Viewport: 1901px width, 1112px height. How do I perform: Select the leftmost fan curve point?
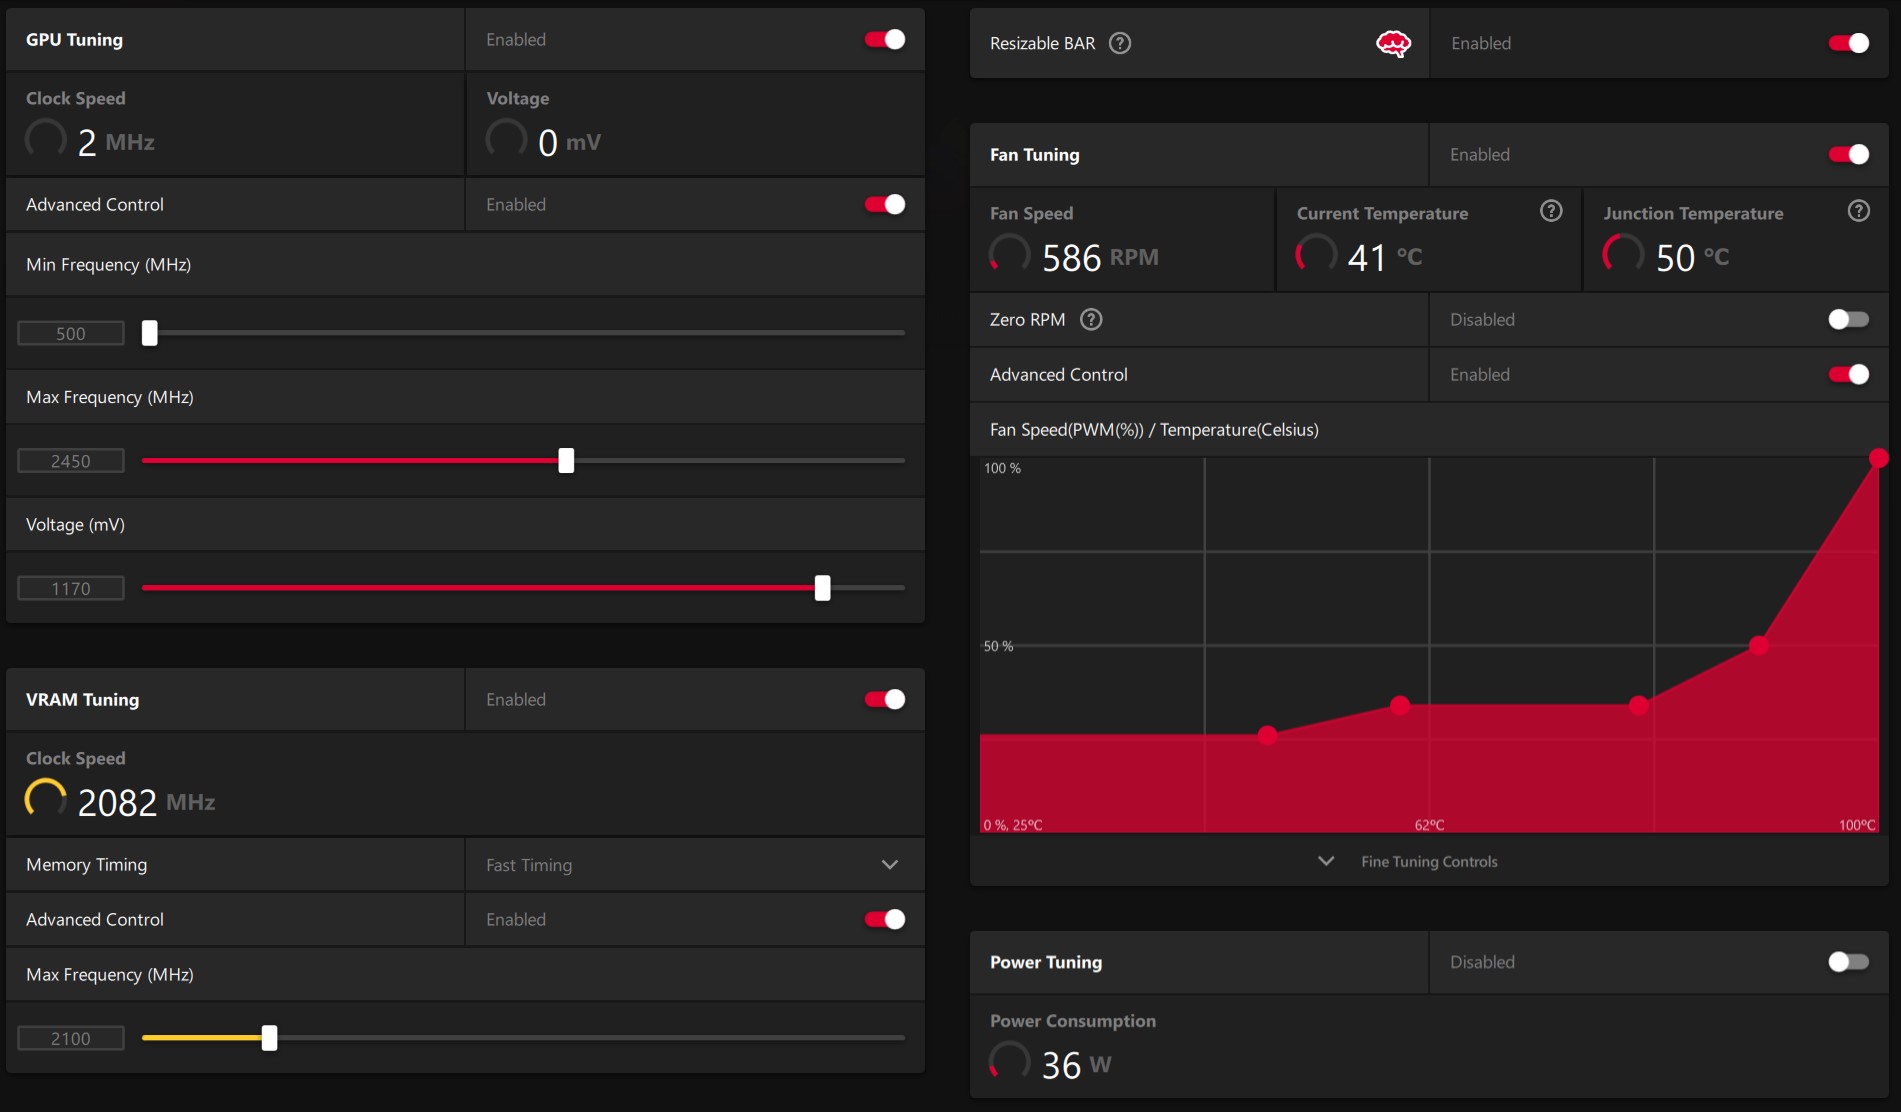1267,735
